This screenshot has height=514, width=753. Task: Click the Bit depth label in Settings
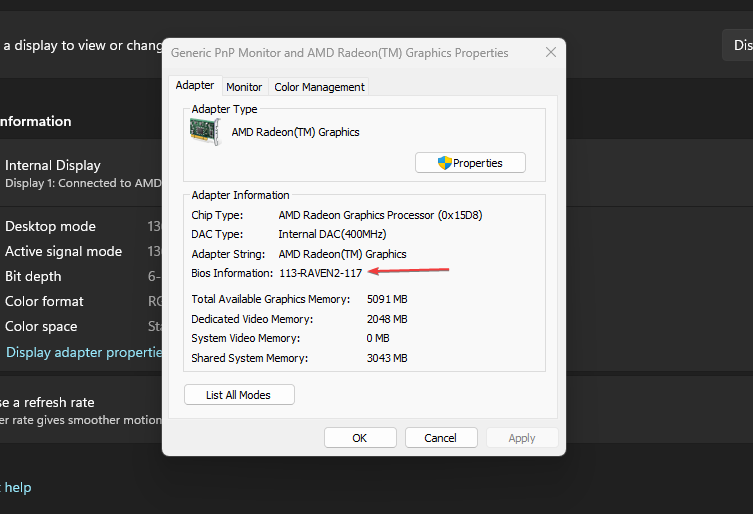point(33,276)
